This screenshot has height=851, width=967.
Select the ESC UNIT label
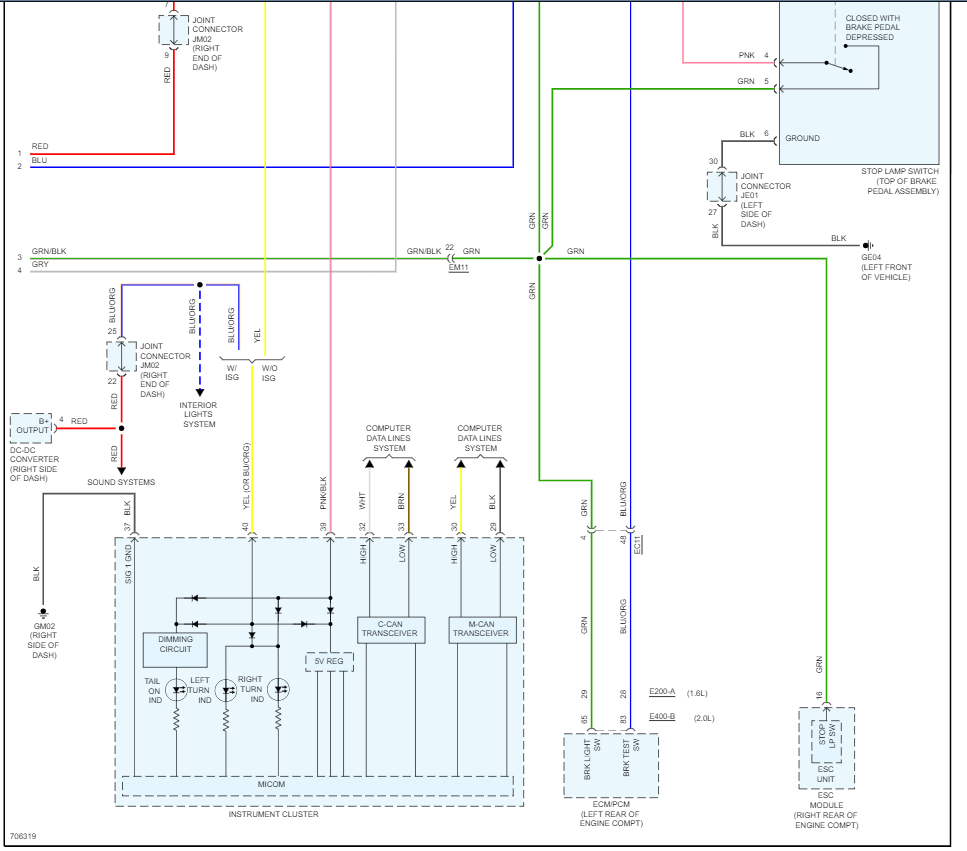tap(825, 774)
